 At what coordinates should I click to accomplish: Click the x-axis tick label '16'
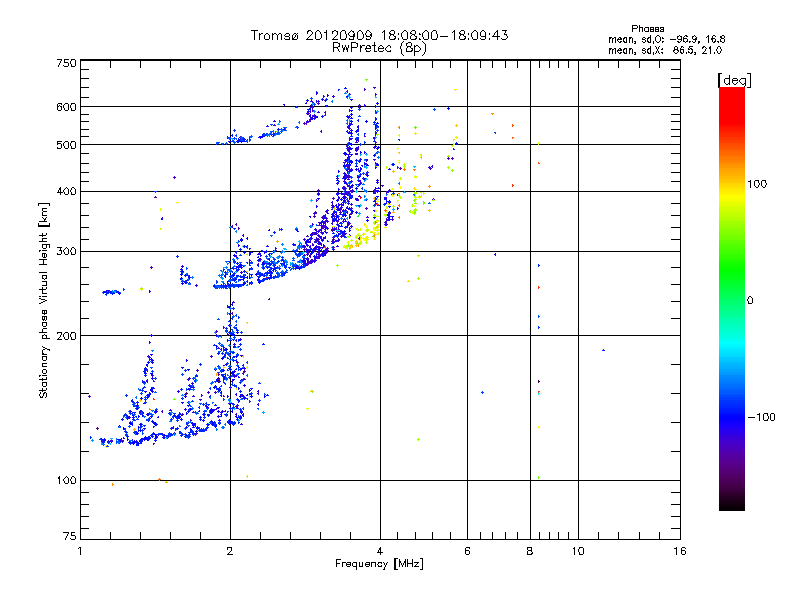pyautogui.click(x=680, y=551)
